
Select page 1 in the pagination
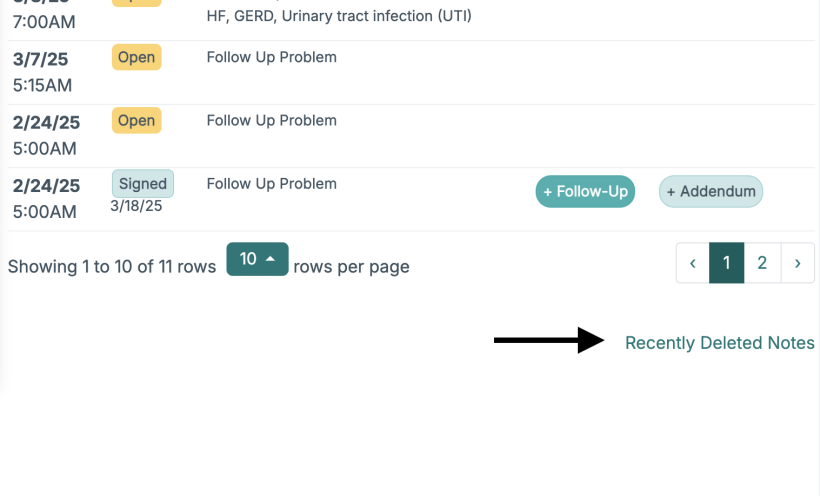pos(727,263)
